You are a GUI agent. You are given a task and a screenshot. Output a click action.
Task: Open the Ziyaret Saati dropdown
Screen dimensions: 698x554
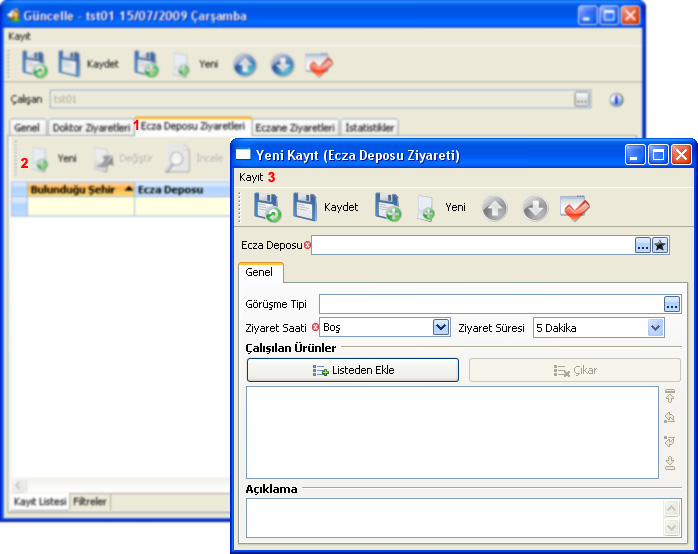click(441, 327)
